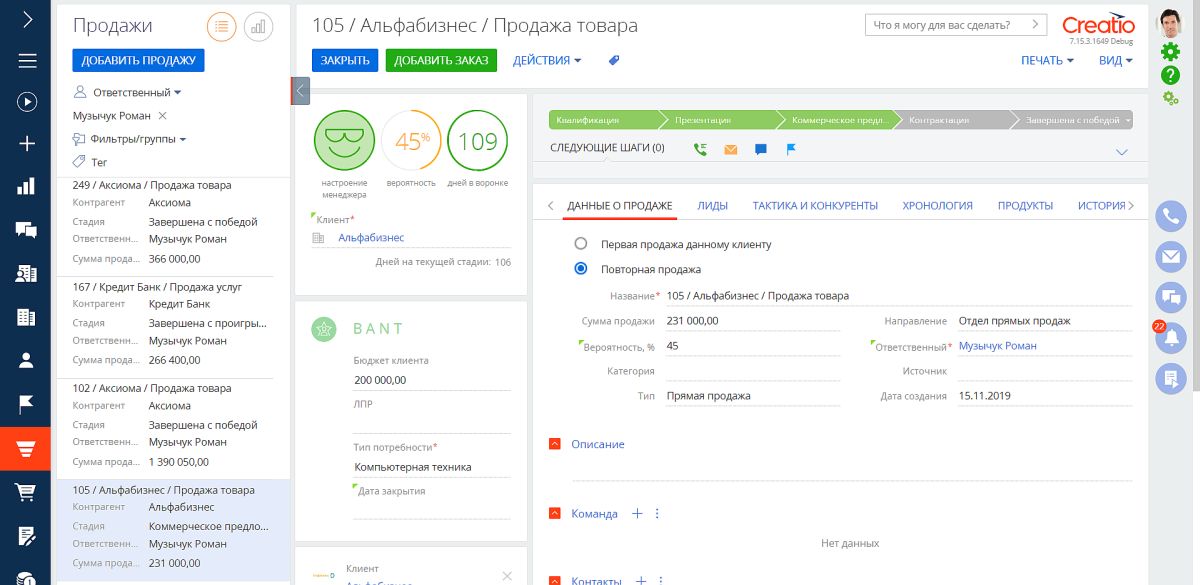1200x585 pixels.
Task: Remove the Музычук Роман filter
Action: (x=163, y=116)
